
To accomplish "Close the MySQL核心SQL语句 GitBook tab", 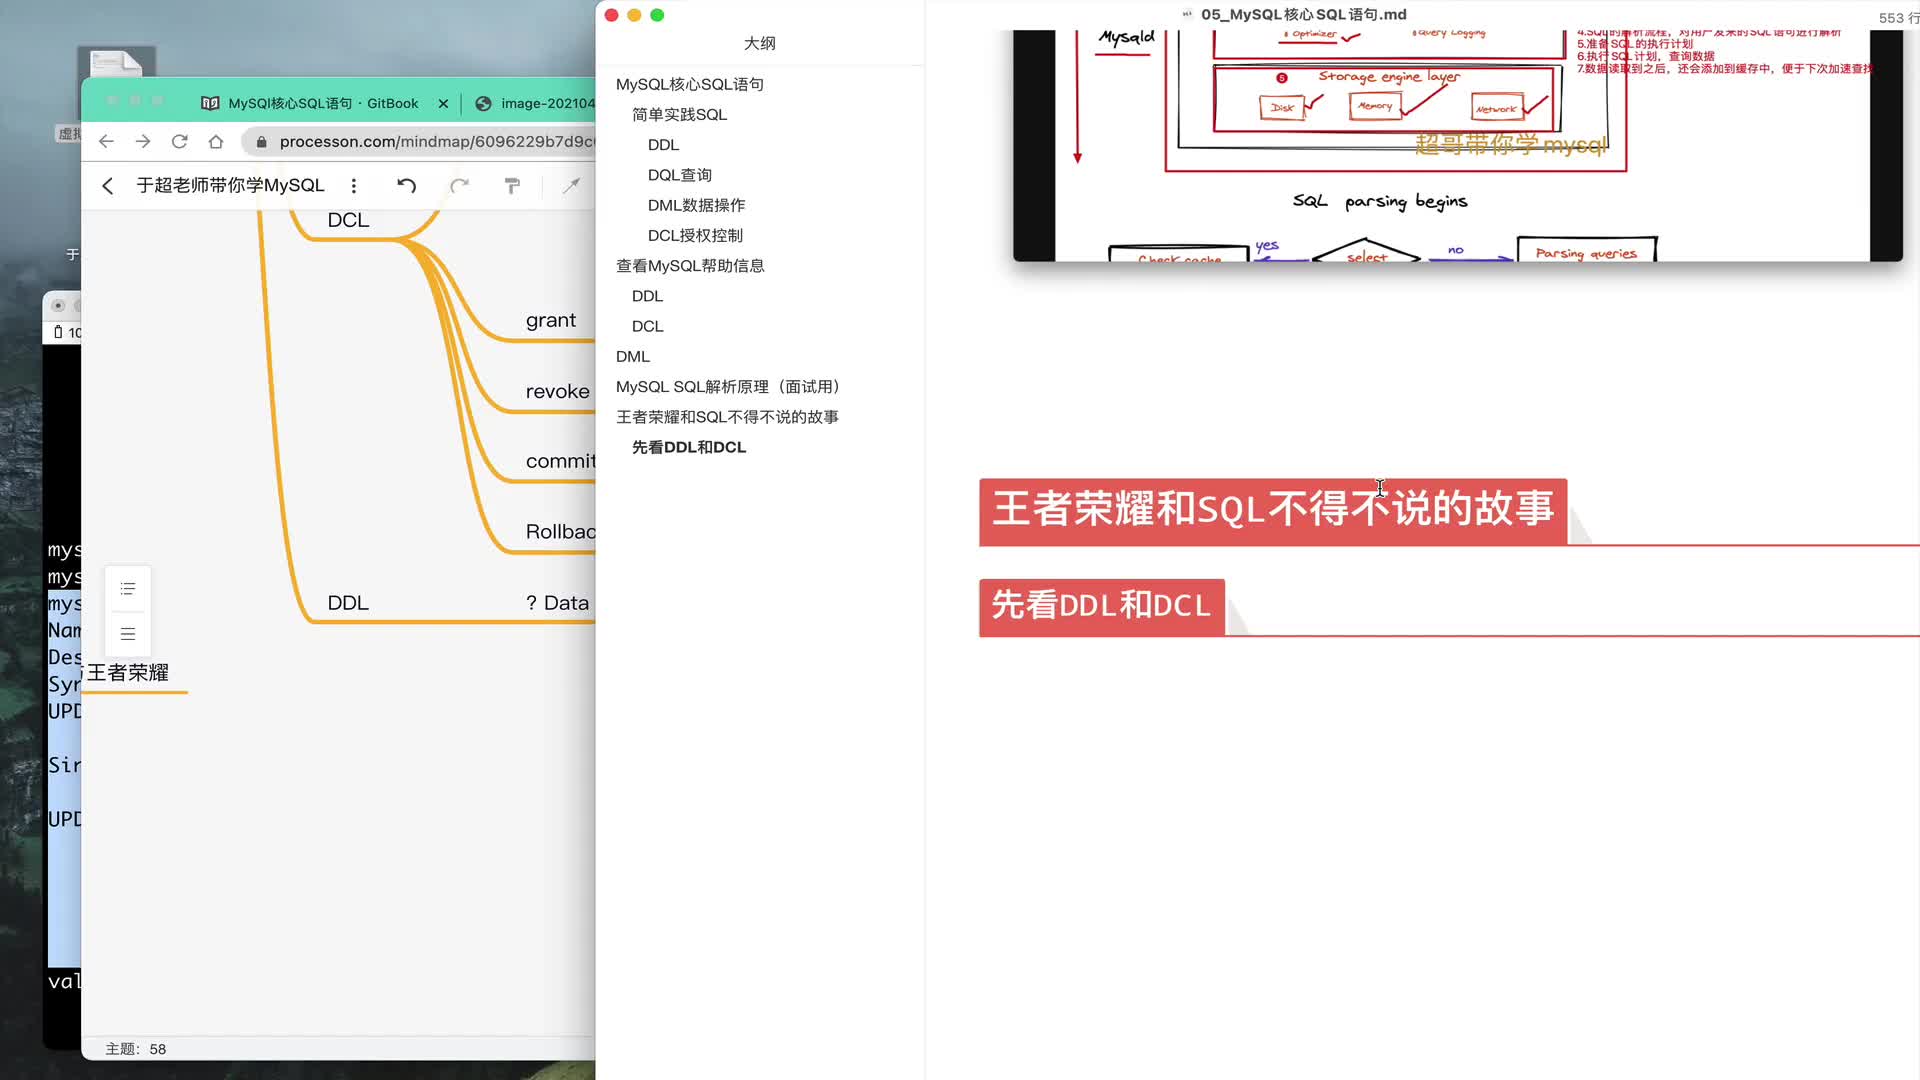I will pyautogui.click(x=443, y=103).
